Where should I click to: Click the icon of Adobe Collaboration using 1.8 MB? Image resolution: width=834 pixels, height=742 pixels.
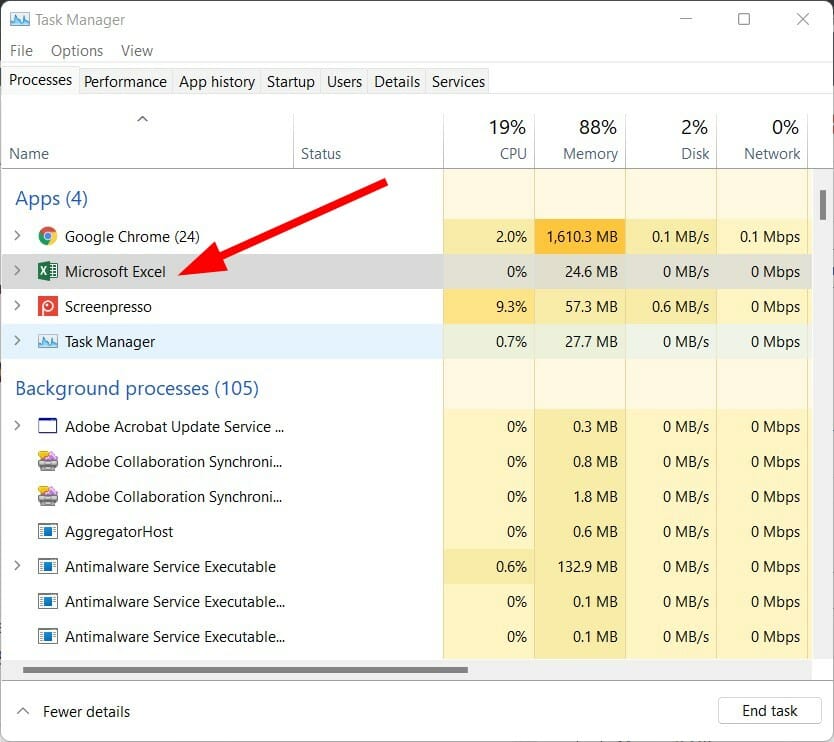coord(48,496)
